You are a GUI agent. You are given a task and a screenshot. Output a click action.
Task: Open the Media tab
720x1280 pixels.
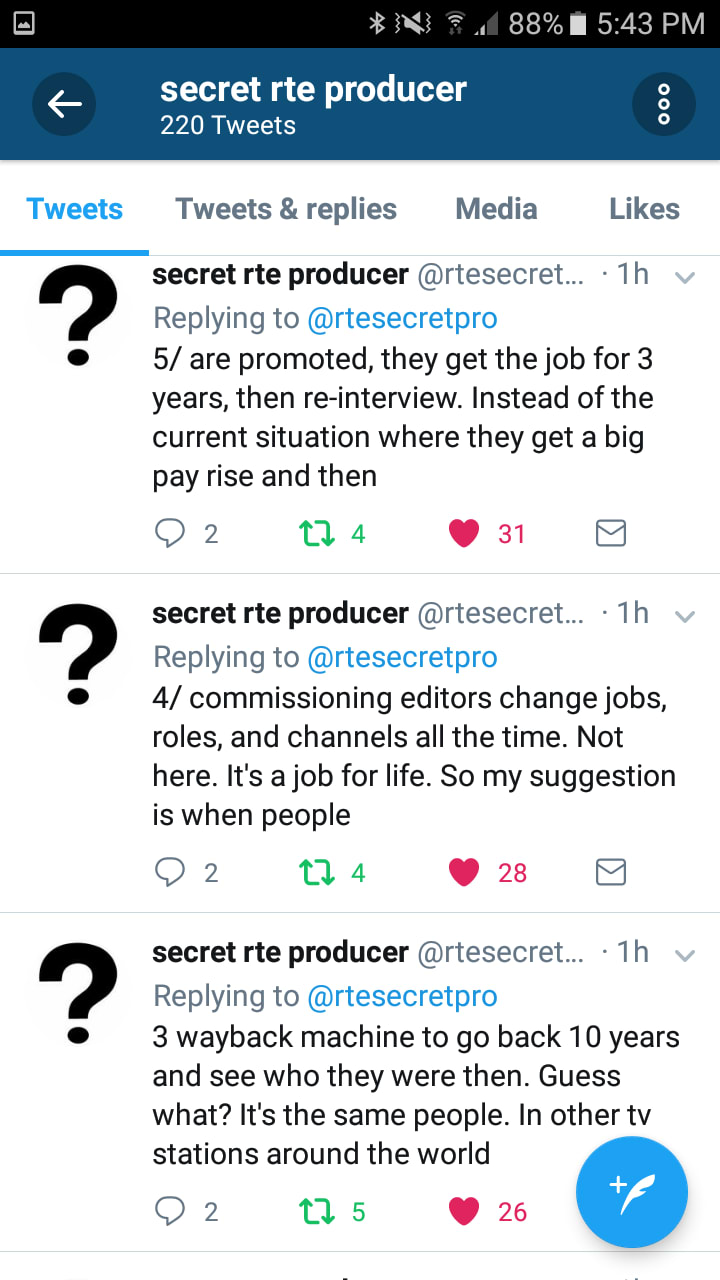[x=496, y=209]
